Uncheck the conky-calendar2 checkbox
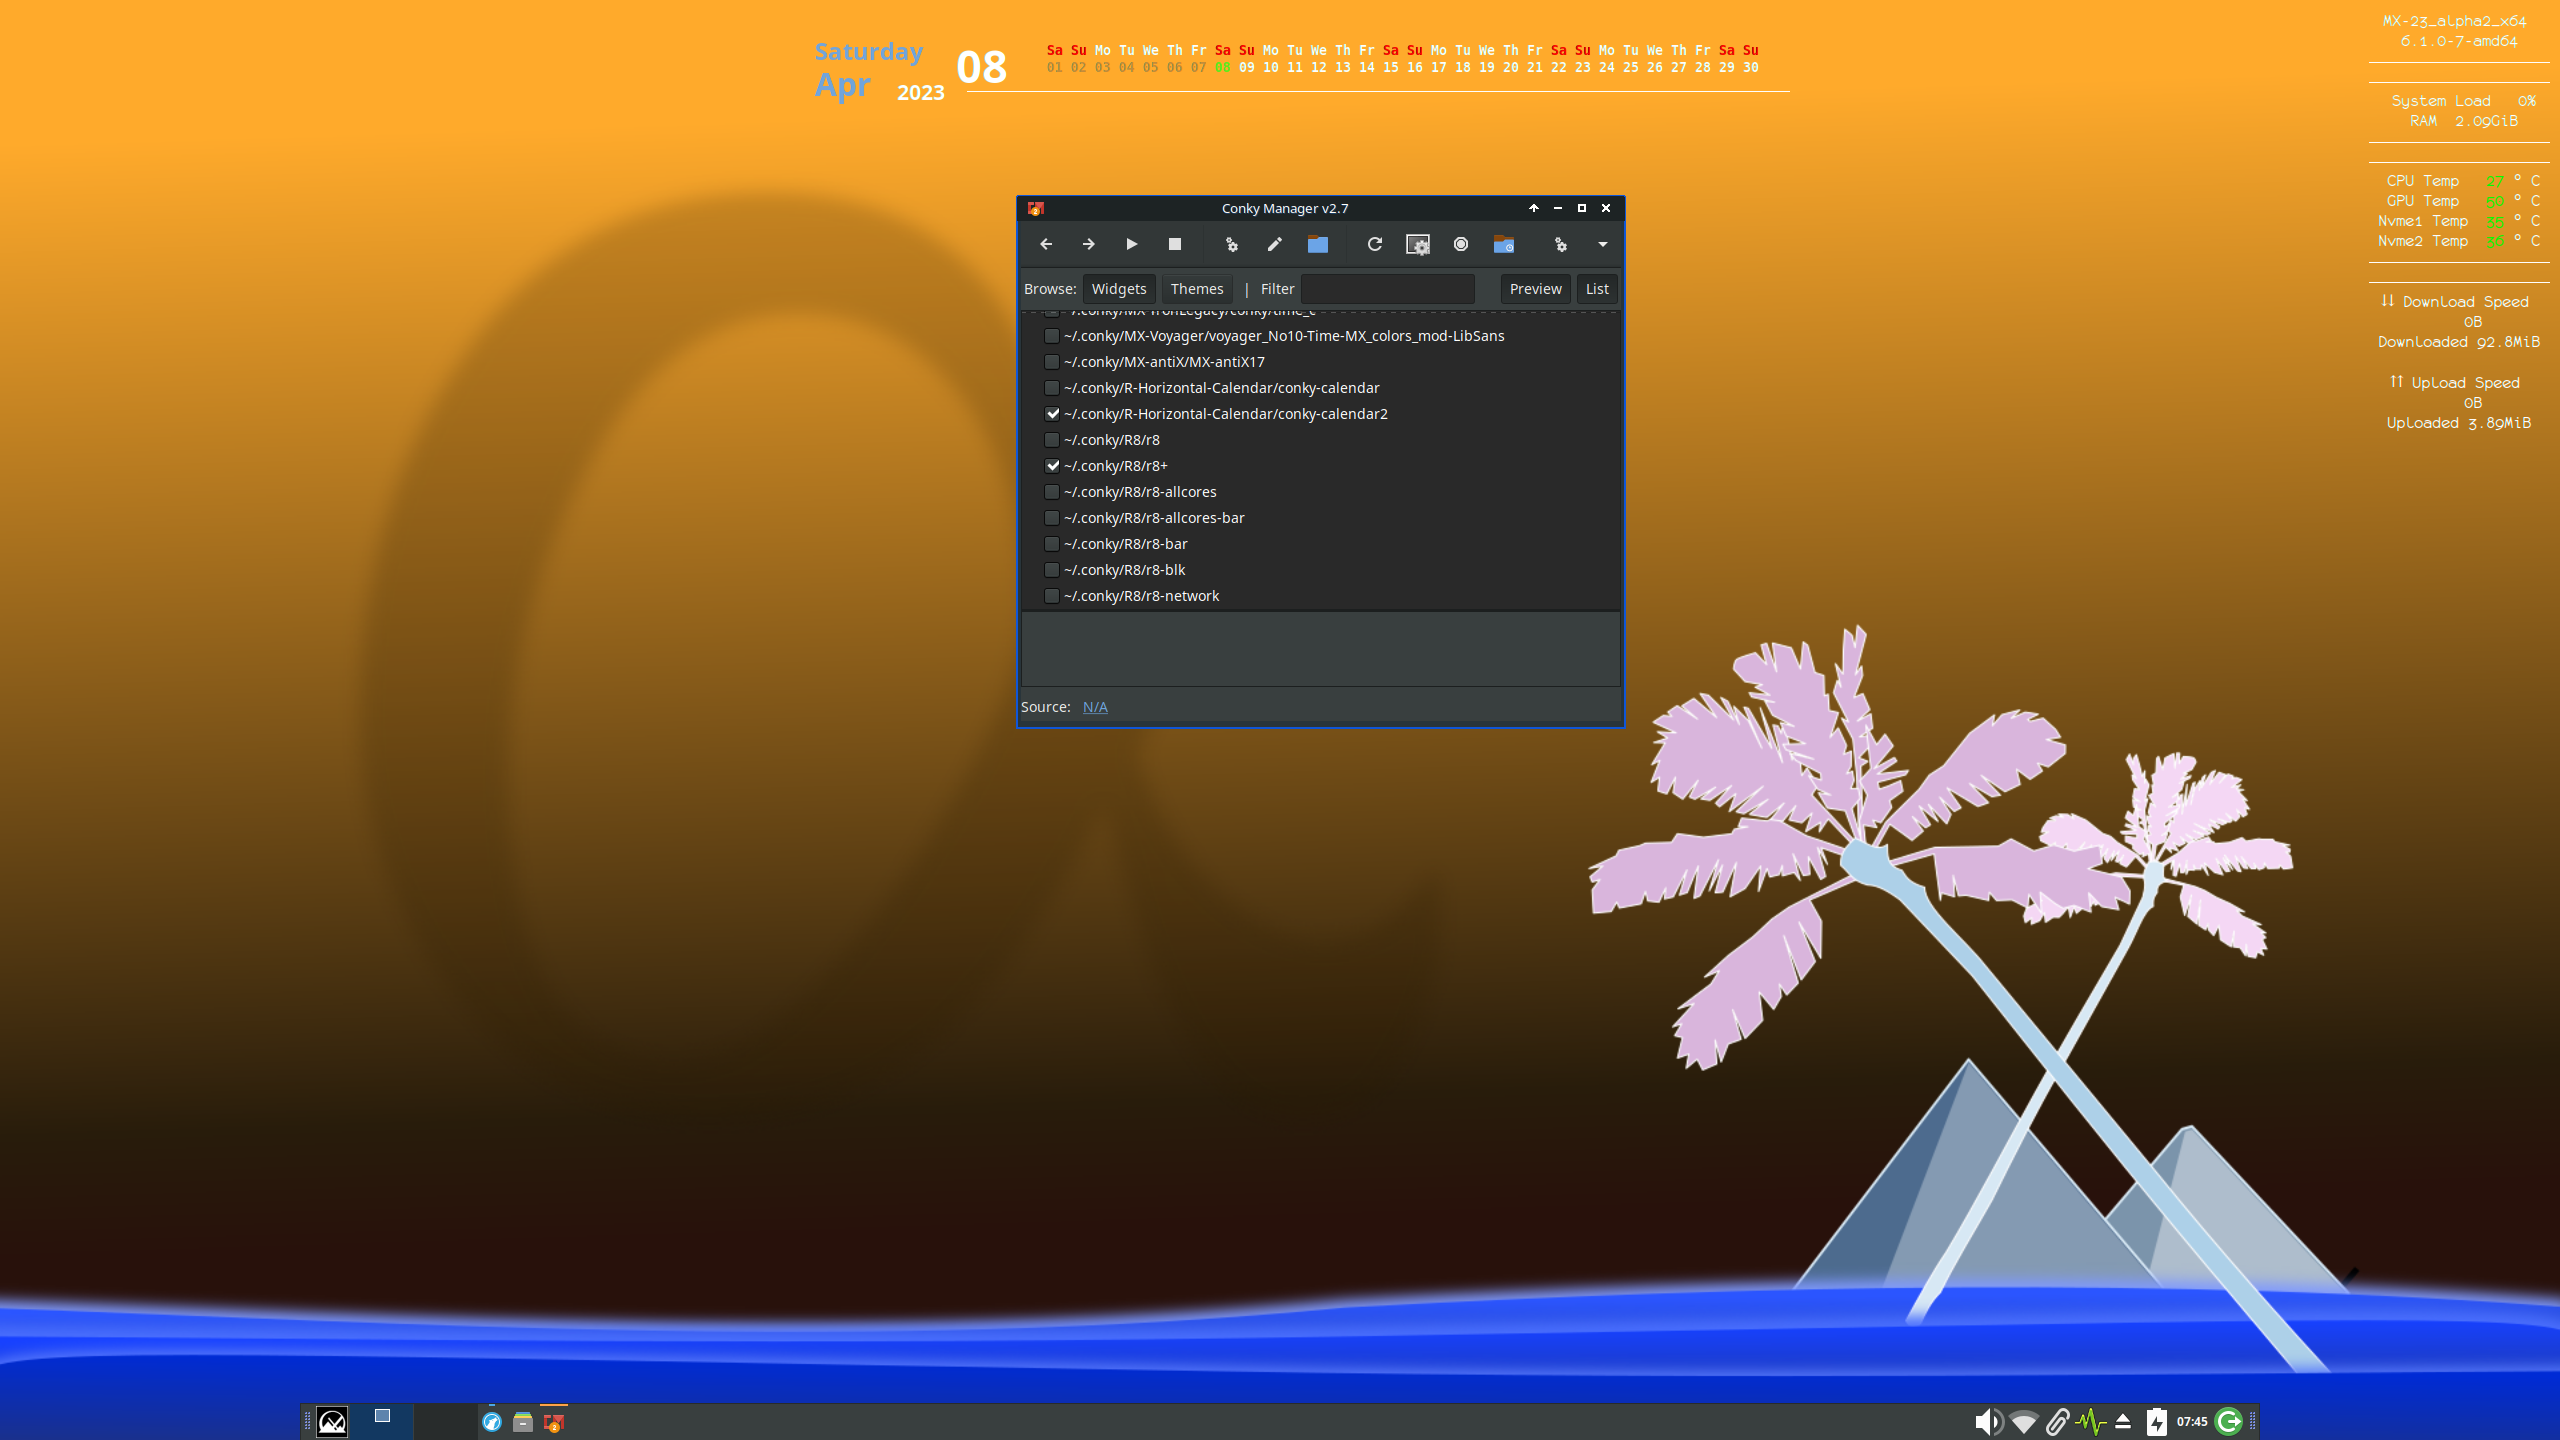 coord(1052,414)
